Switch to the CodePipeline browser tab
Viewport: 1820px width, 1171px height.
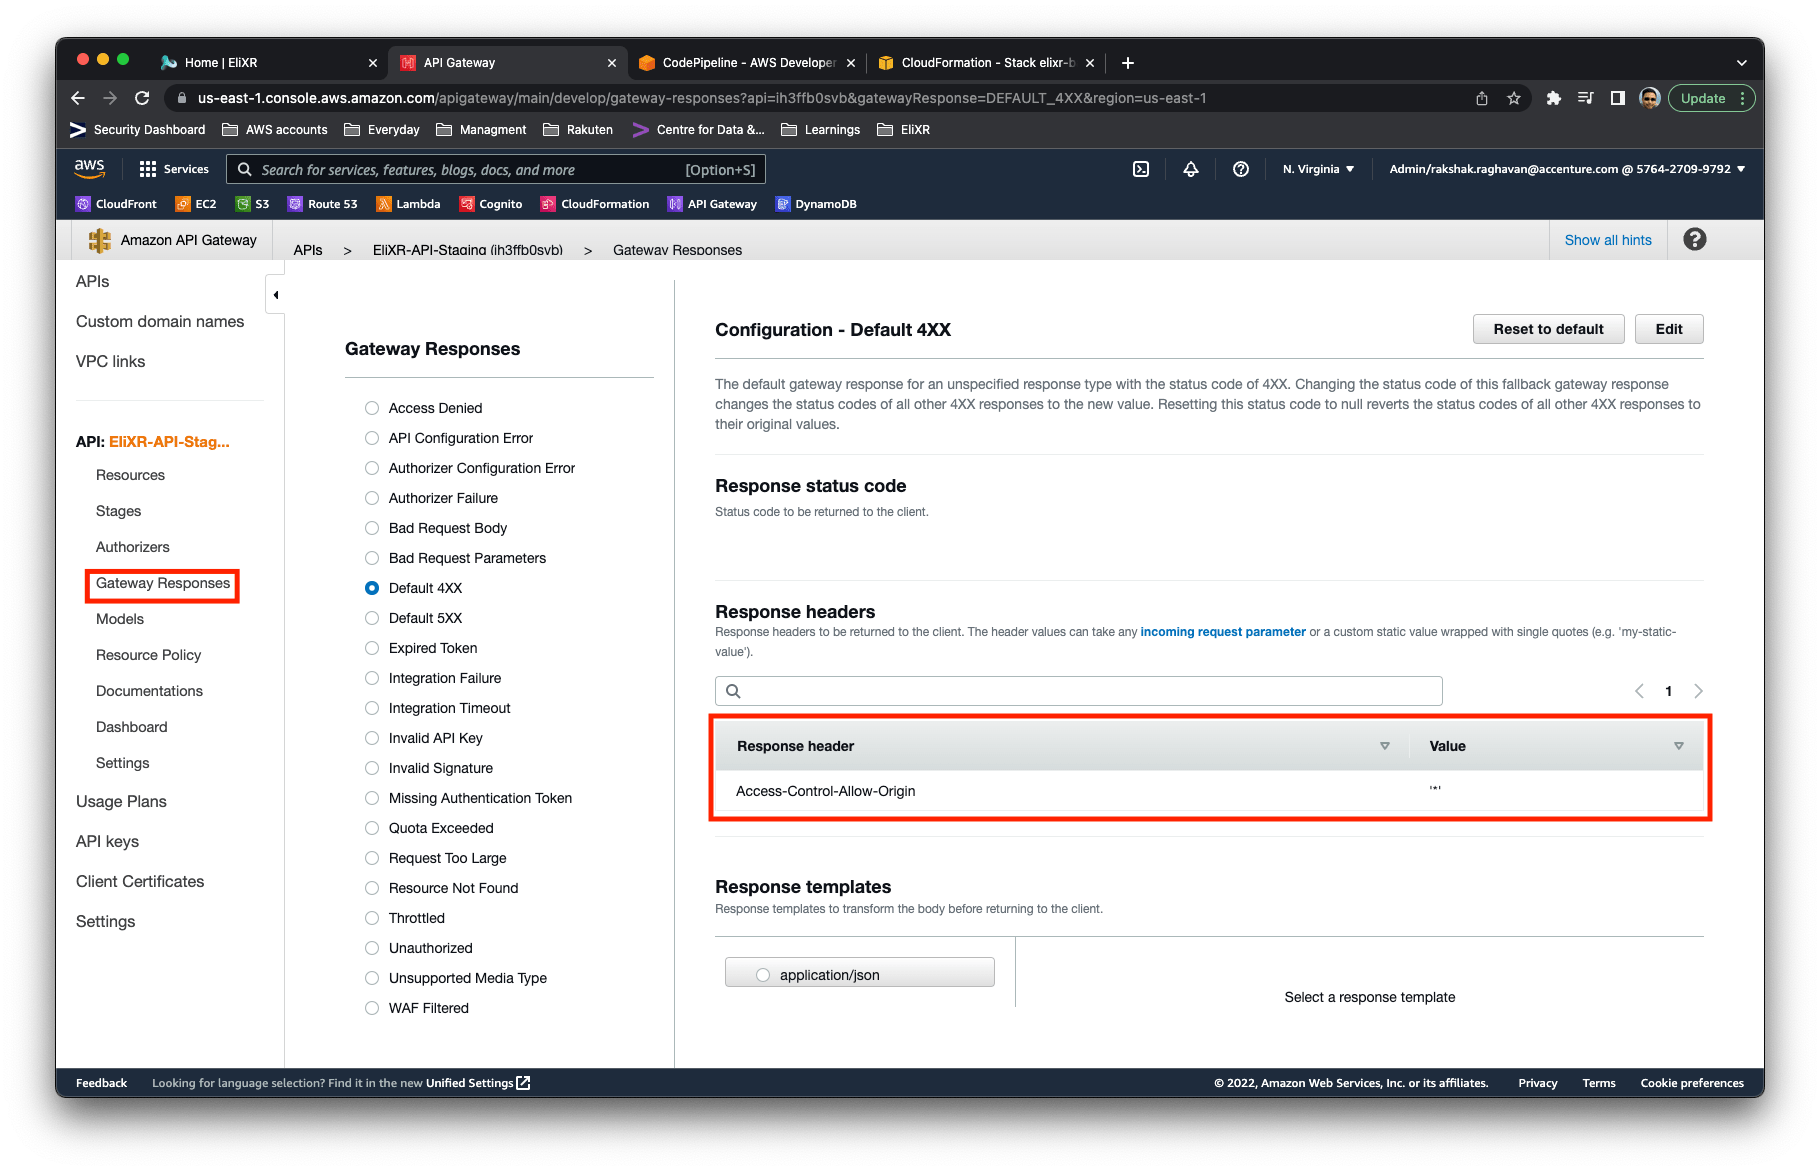747,62
